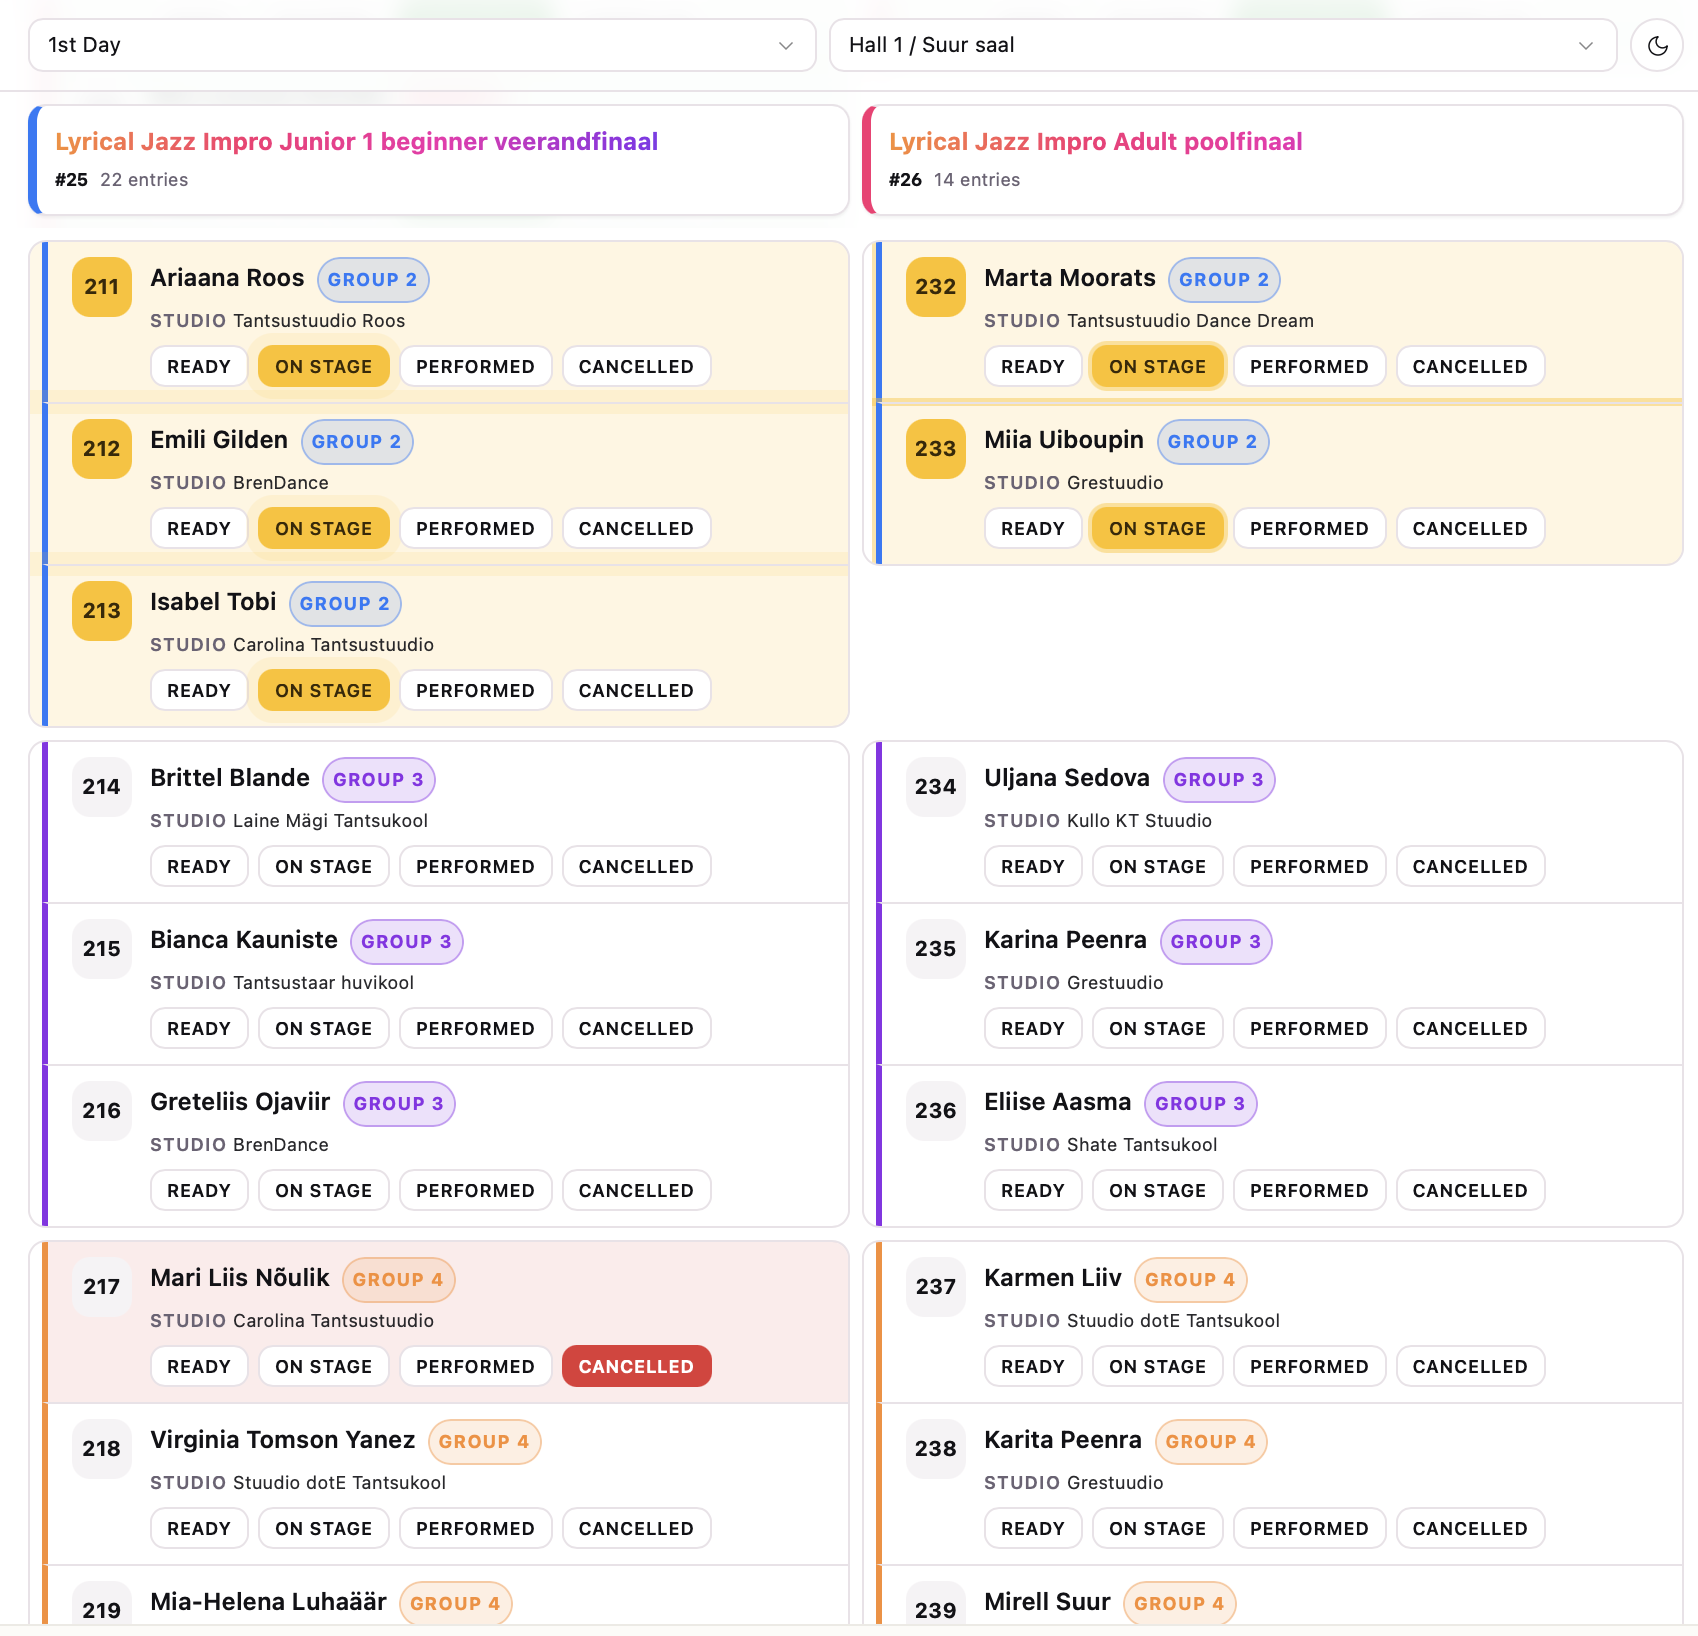
Task: Set Eliise Aasma to On Stage
Action: click(x=1157, y=1191)
